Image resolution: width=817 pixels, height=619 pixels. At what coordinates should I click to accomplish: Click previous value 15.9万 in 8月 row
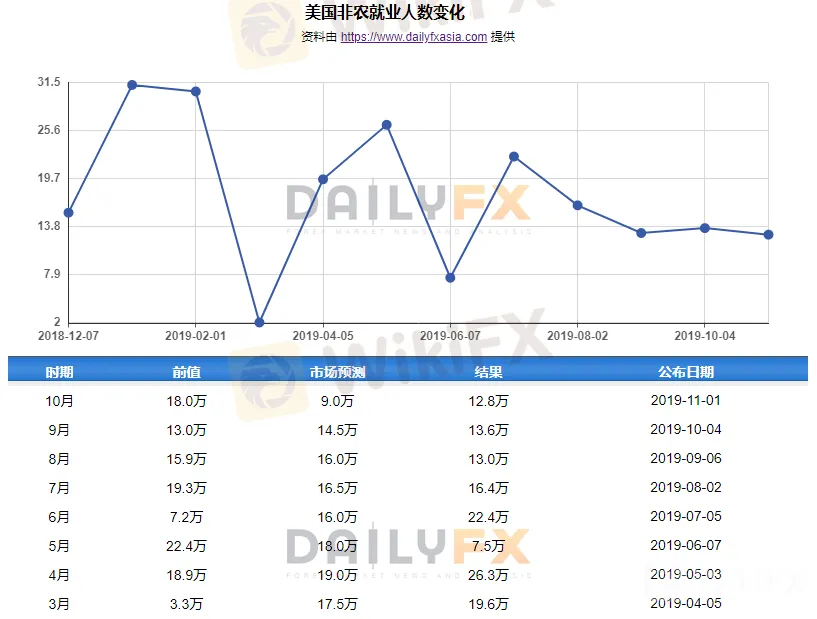pos(187,459)
